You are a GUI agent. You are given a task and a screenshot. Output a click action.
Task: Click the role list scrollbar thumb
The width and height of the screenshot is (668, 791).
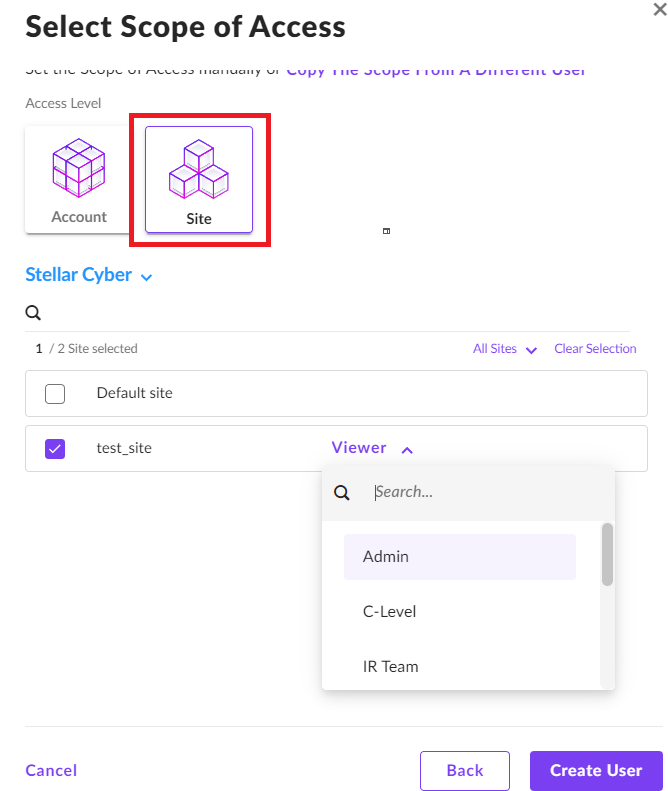click(x=607, y=554)
